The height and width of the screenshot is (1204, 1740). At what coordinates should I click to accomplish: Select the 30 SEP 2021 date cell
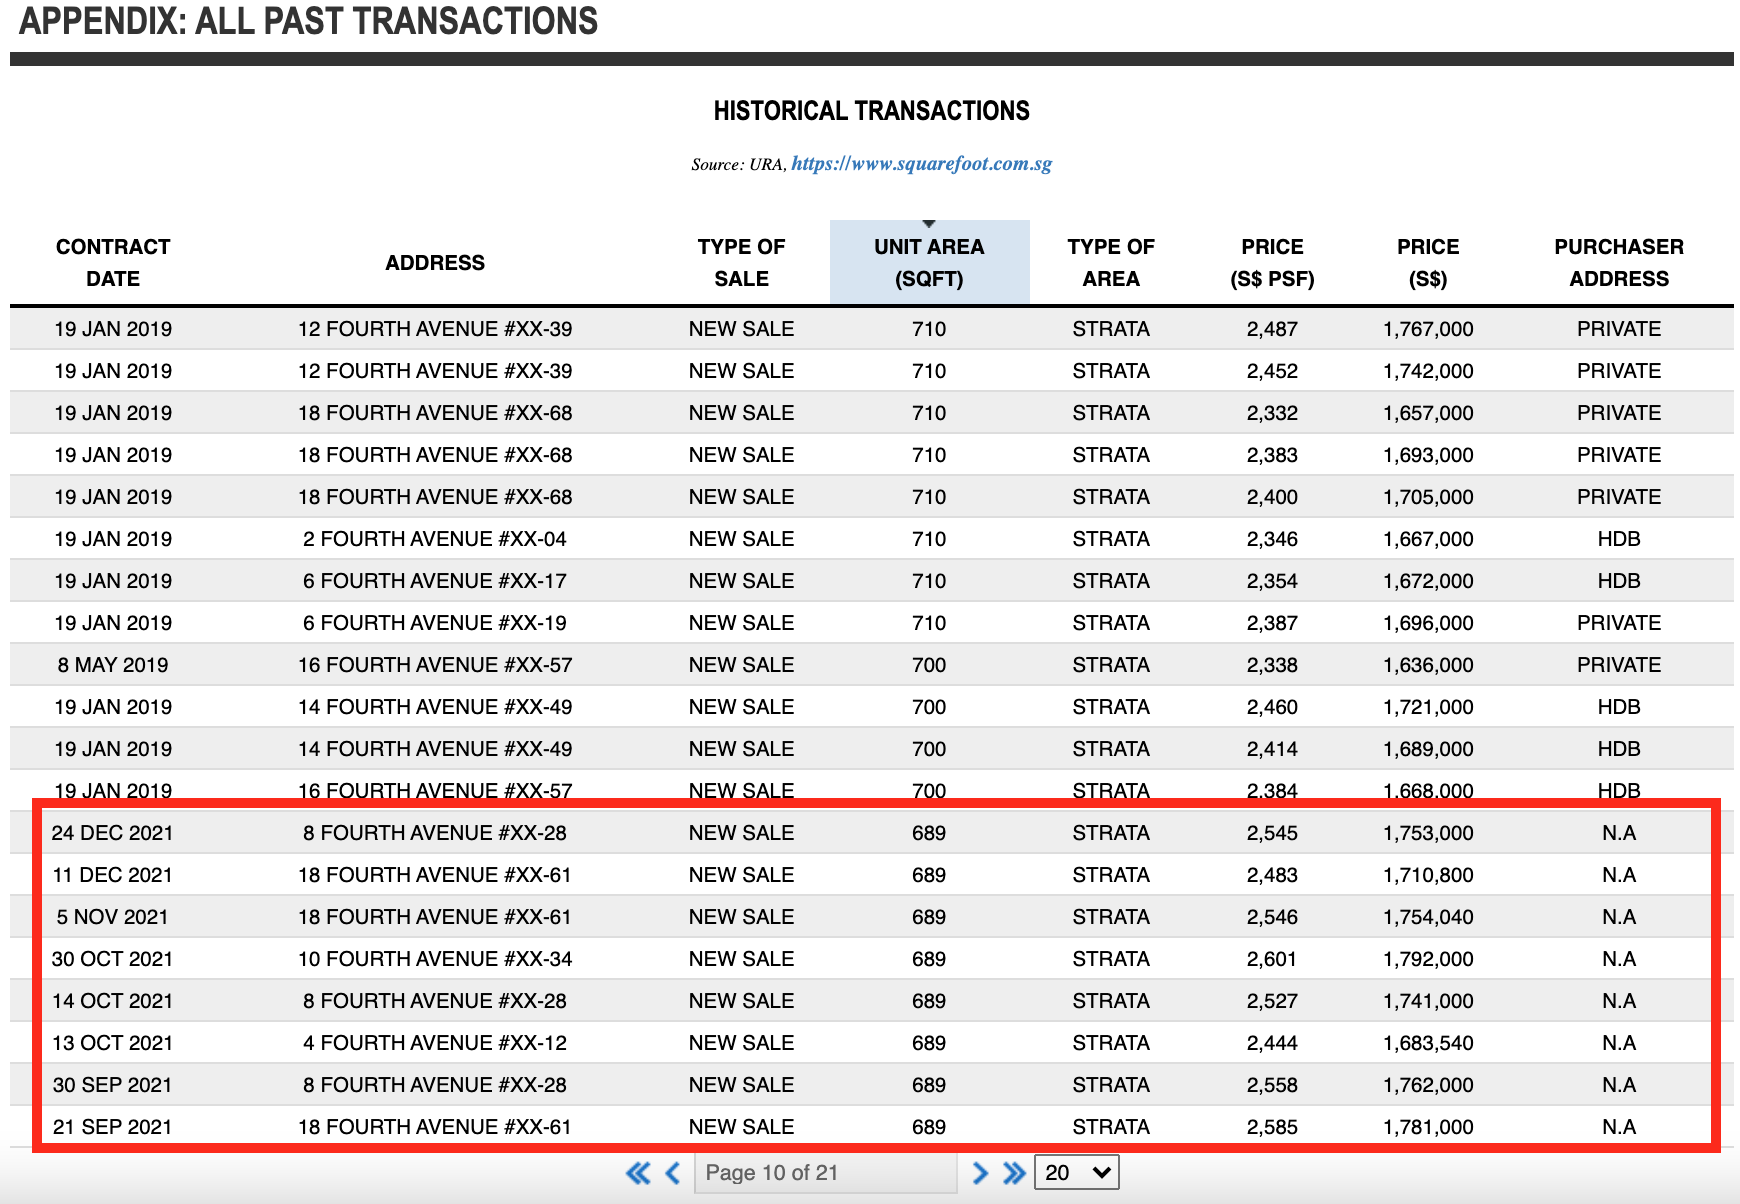(113, 1085)
